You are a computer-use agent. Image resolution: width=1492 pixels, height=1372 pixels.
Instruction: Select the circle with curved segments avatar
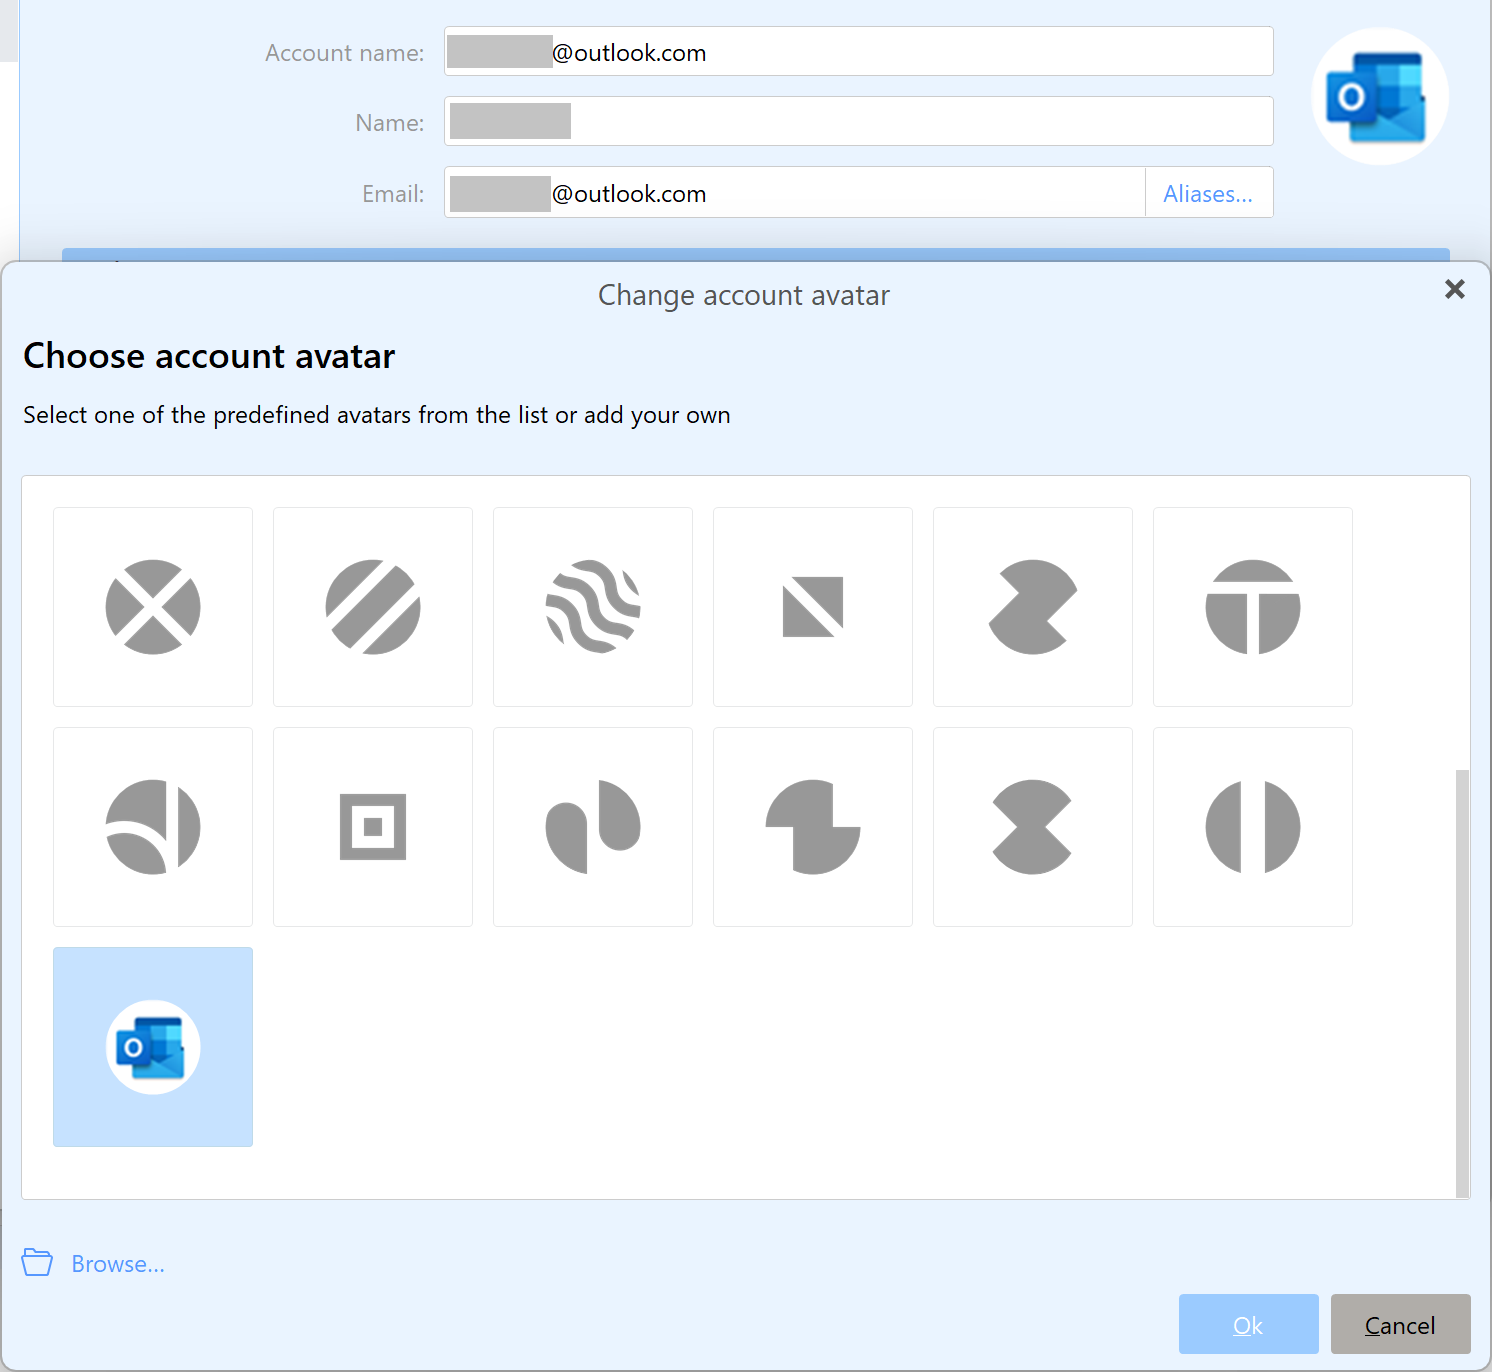[x=153, y=827]
